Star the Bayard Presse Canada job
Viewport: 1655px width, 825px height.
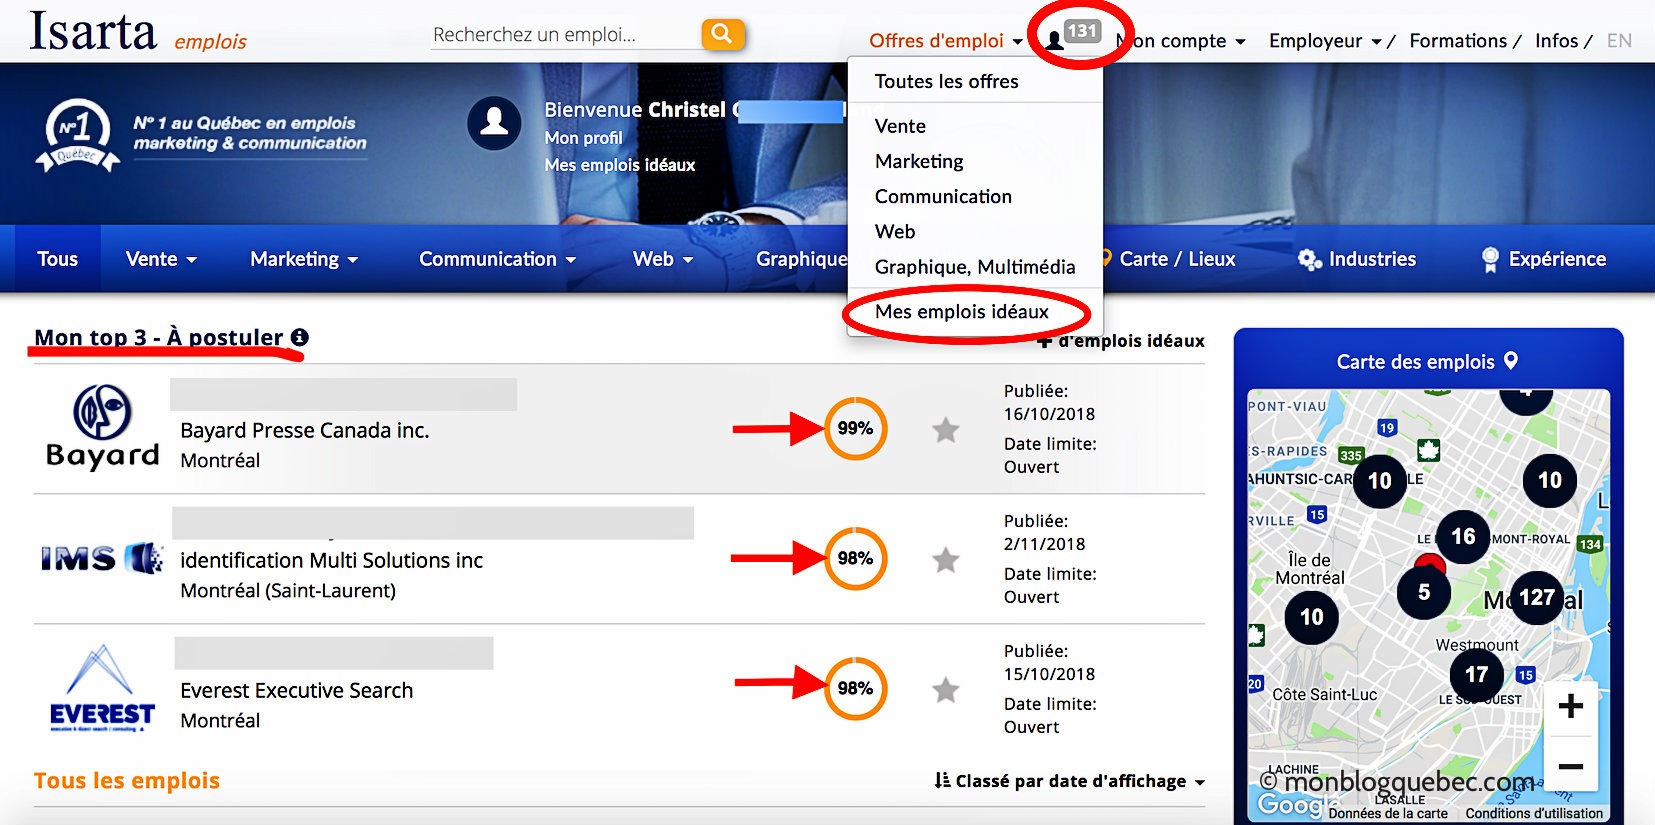945,430
